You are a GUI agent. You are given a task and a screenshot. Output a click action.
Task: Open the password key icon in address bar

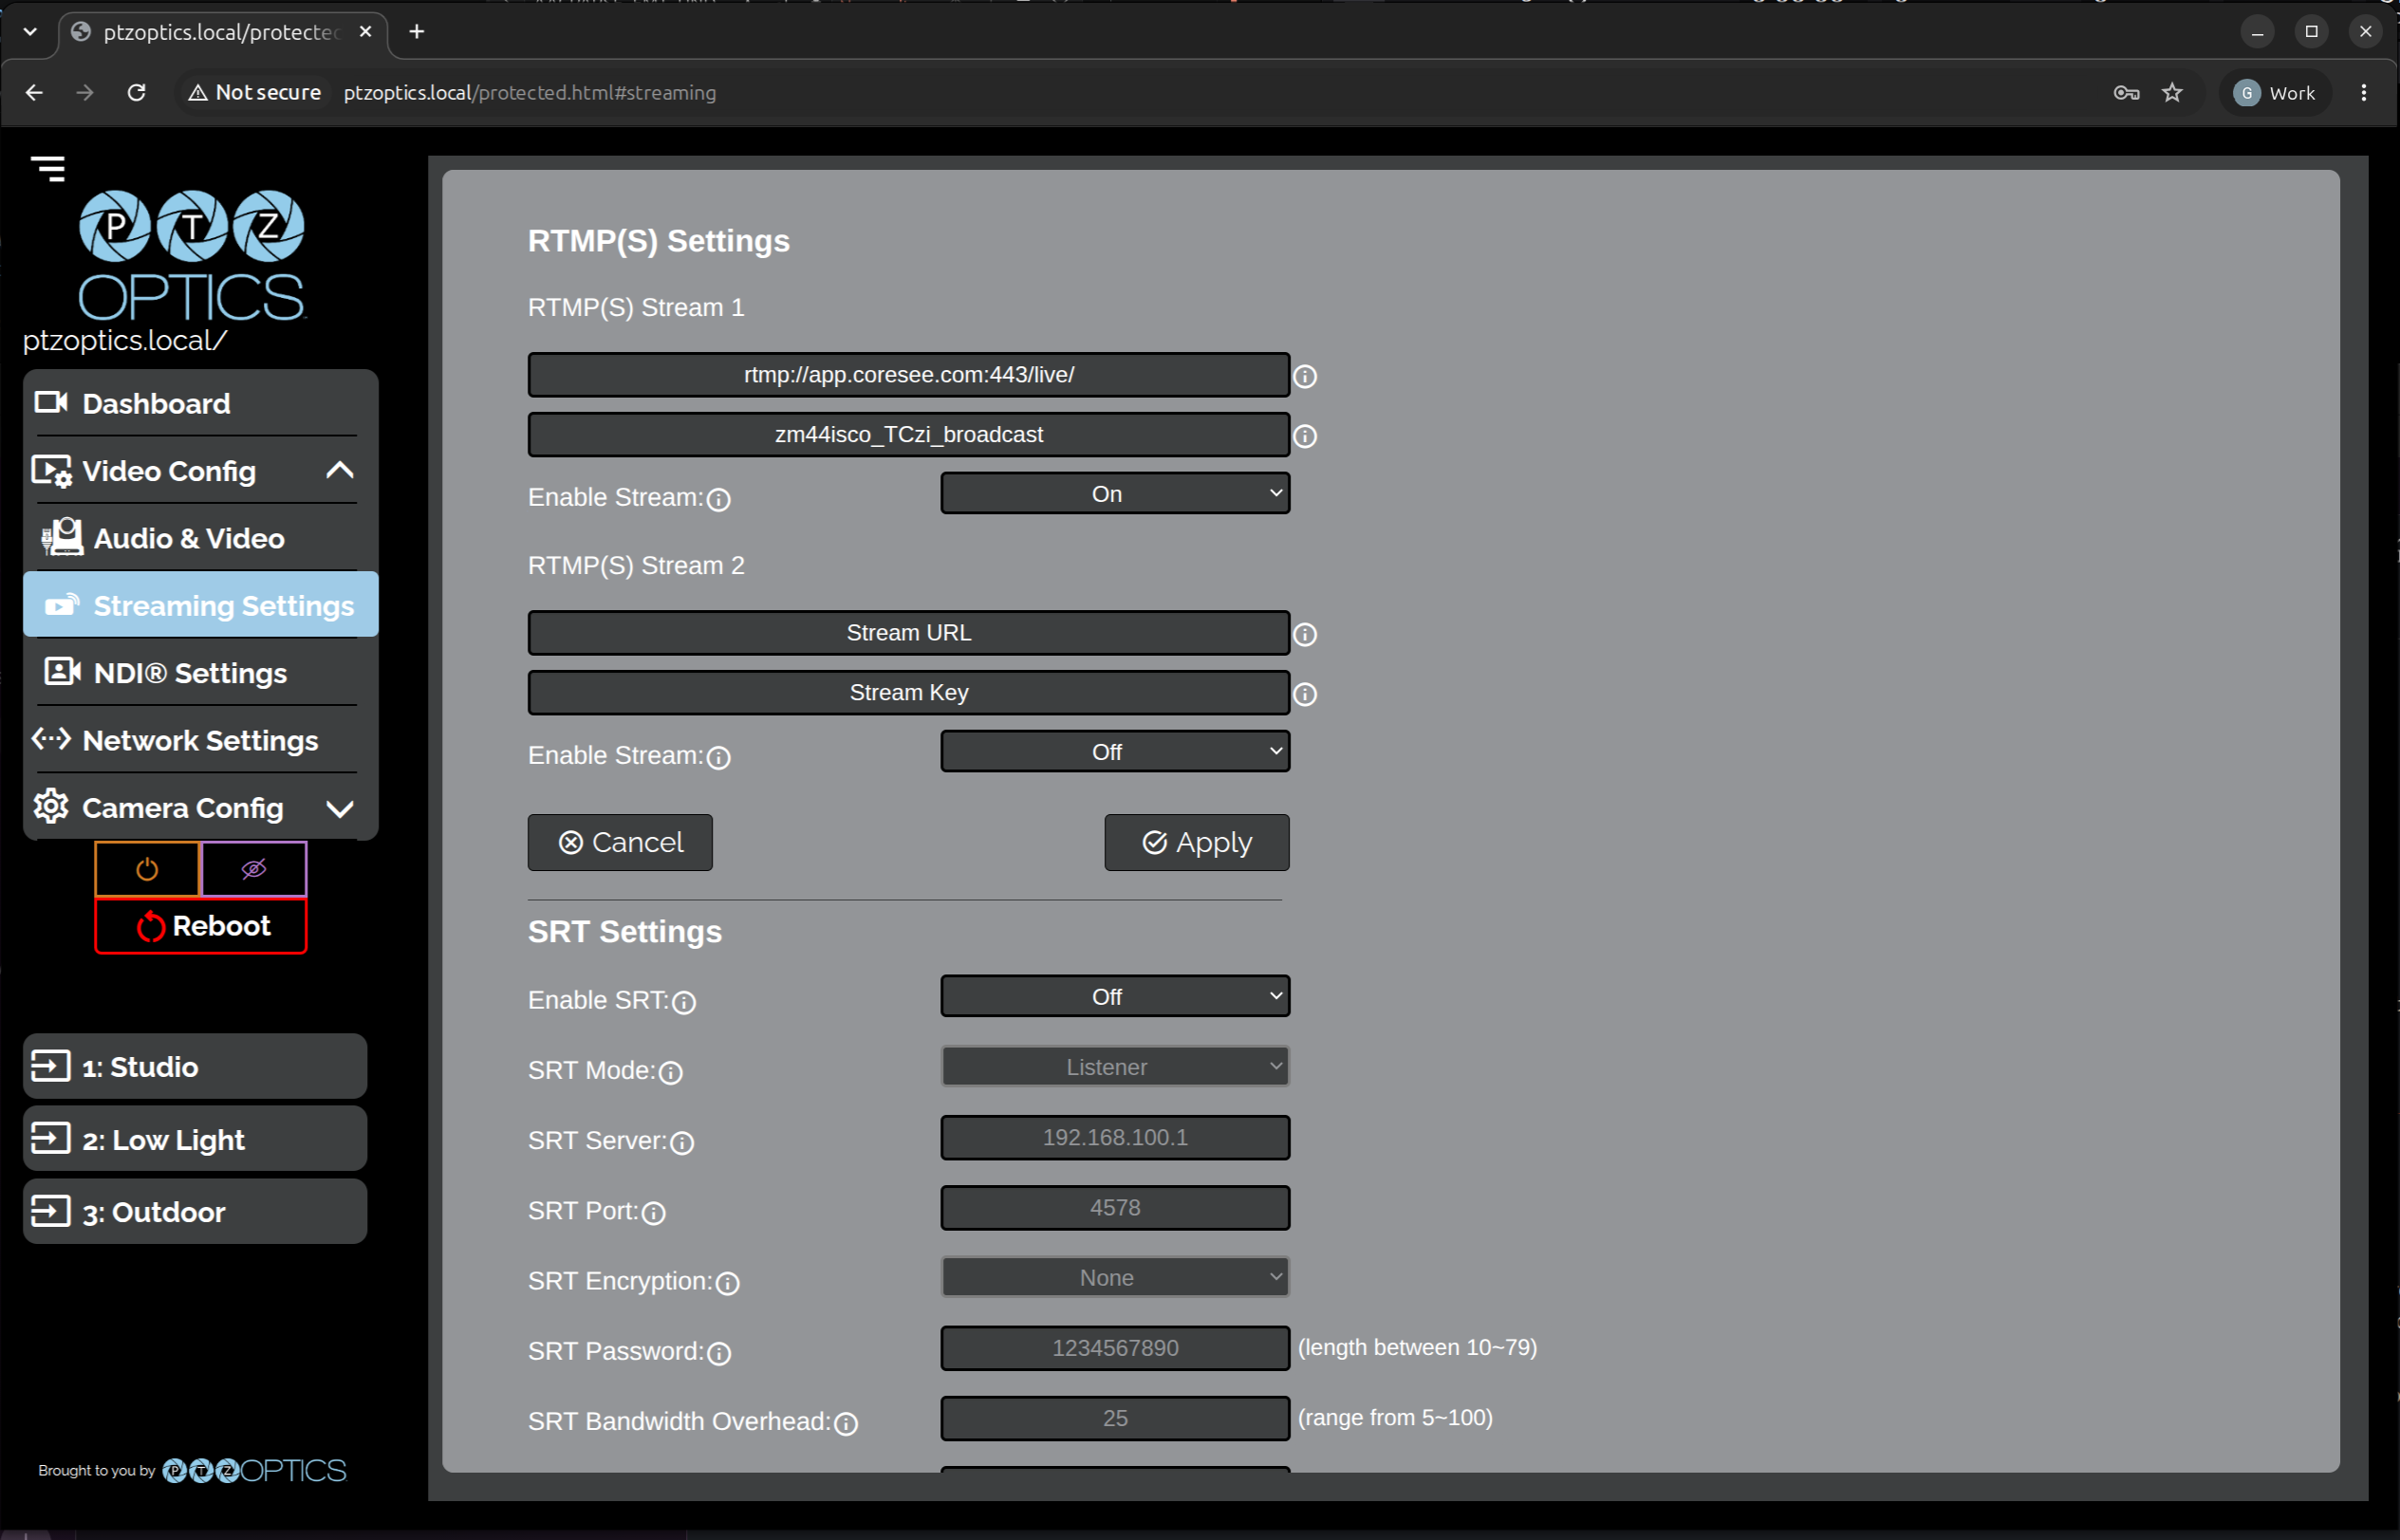(2126, 93)
